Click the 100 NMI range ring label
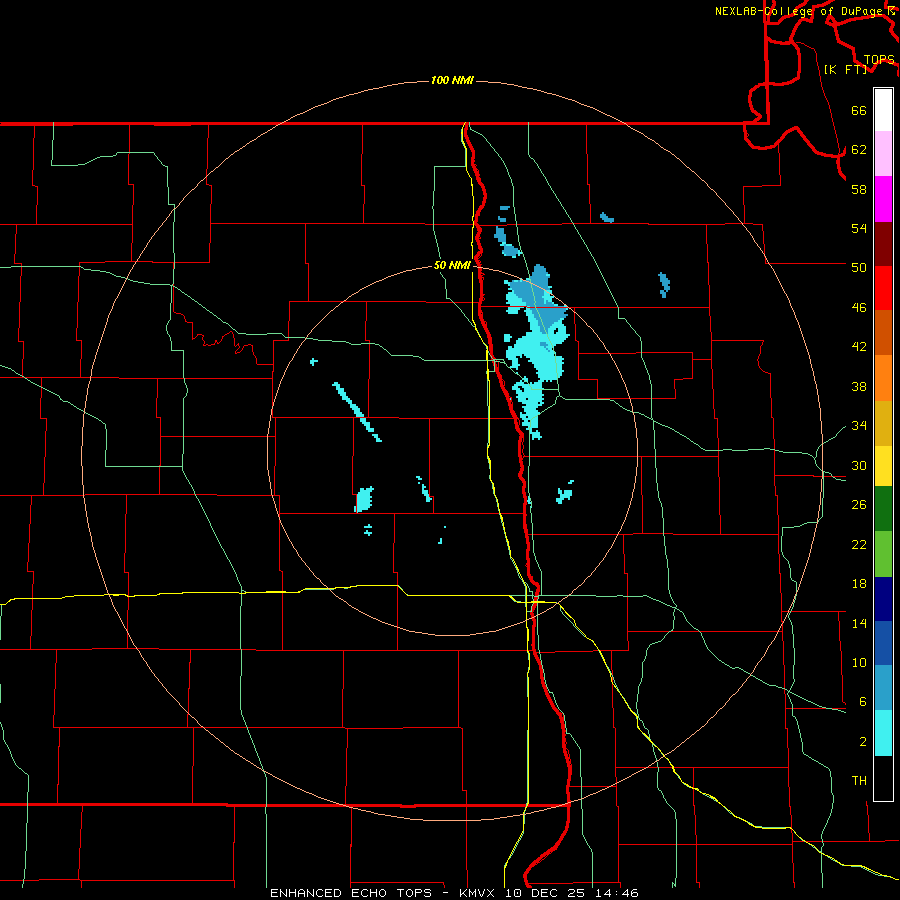This screenshot has height=900, width=900. click(452, 80)
